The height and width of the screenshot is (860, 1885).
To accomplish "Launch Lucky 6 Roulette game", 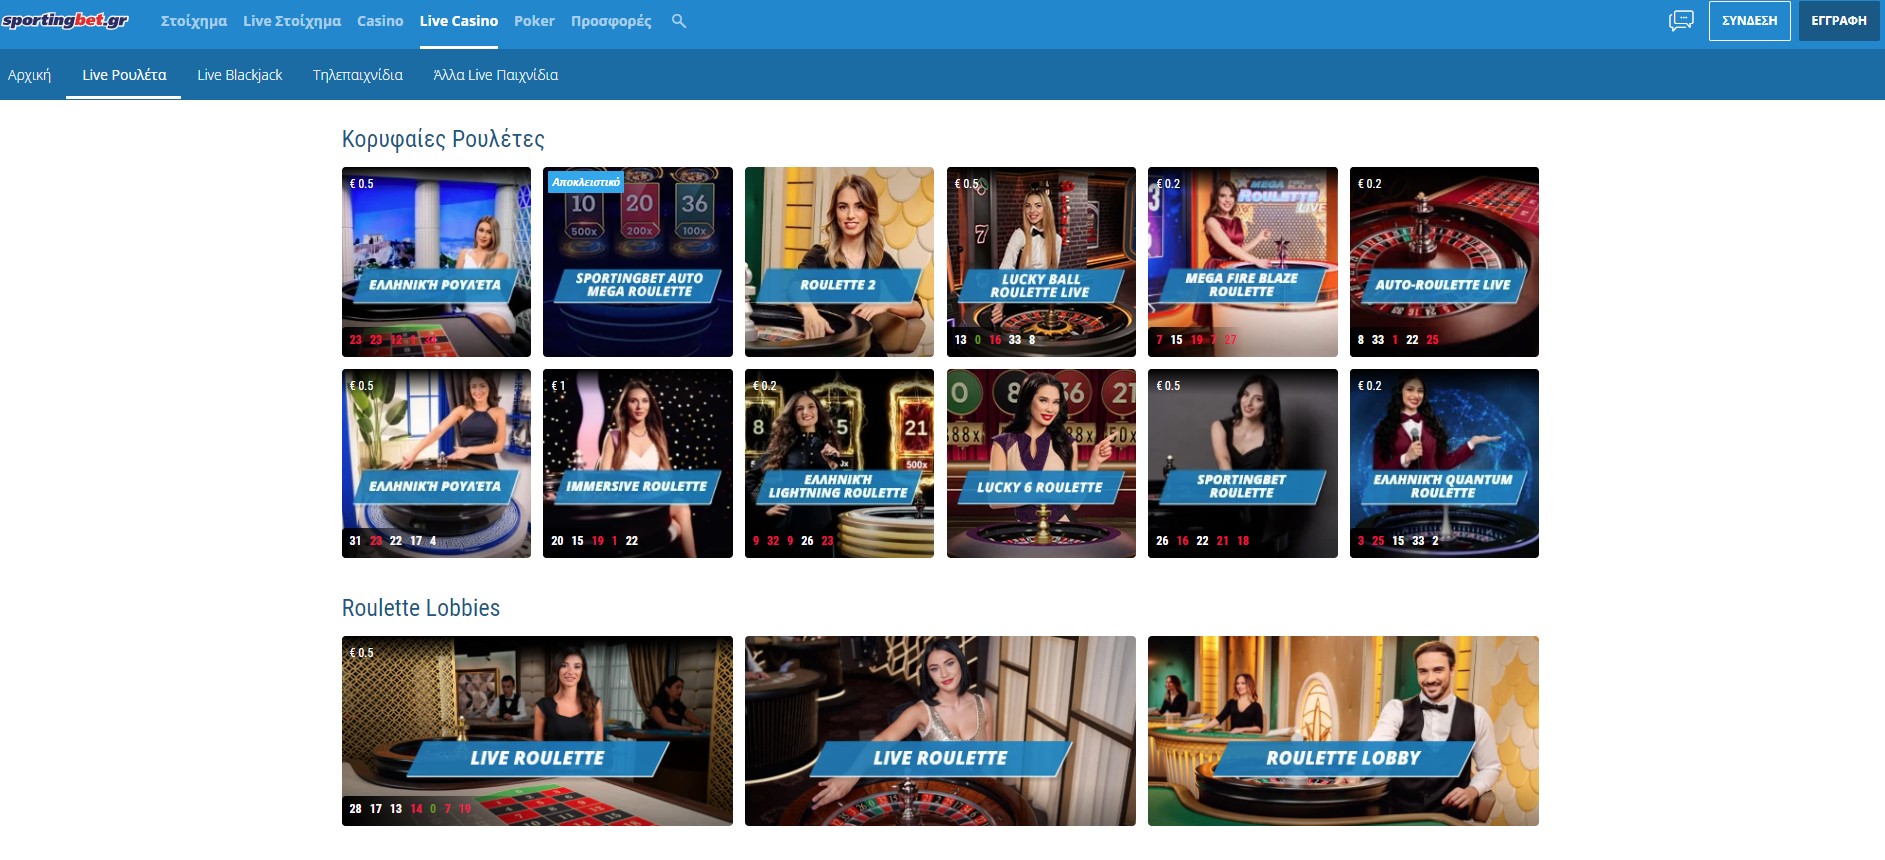I will [1041, 463].
